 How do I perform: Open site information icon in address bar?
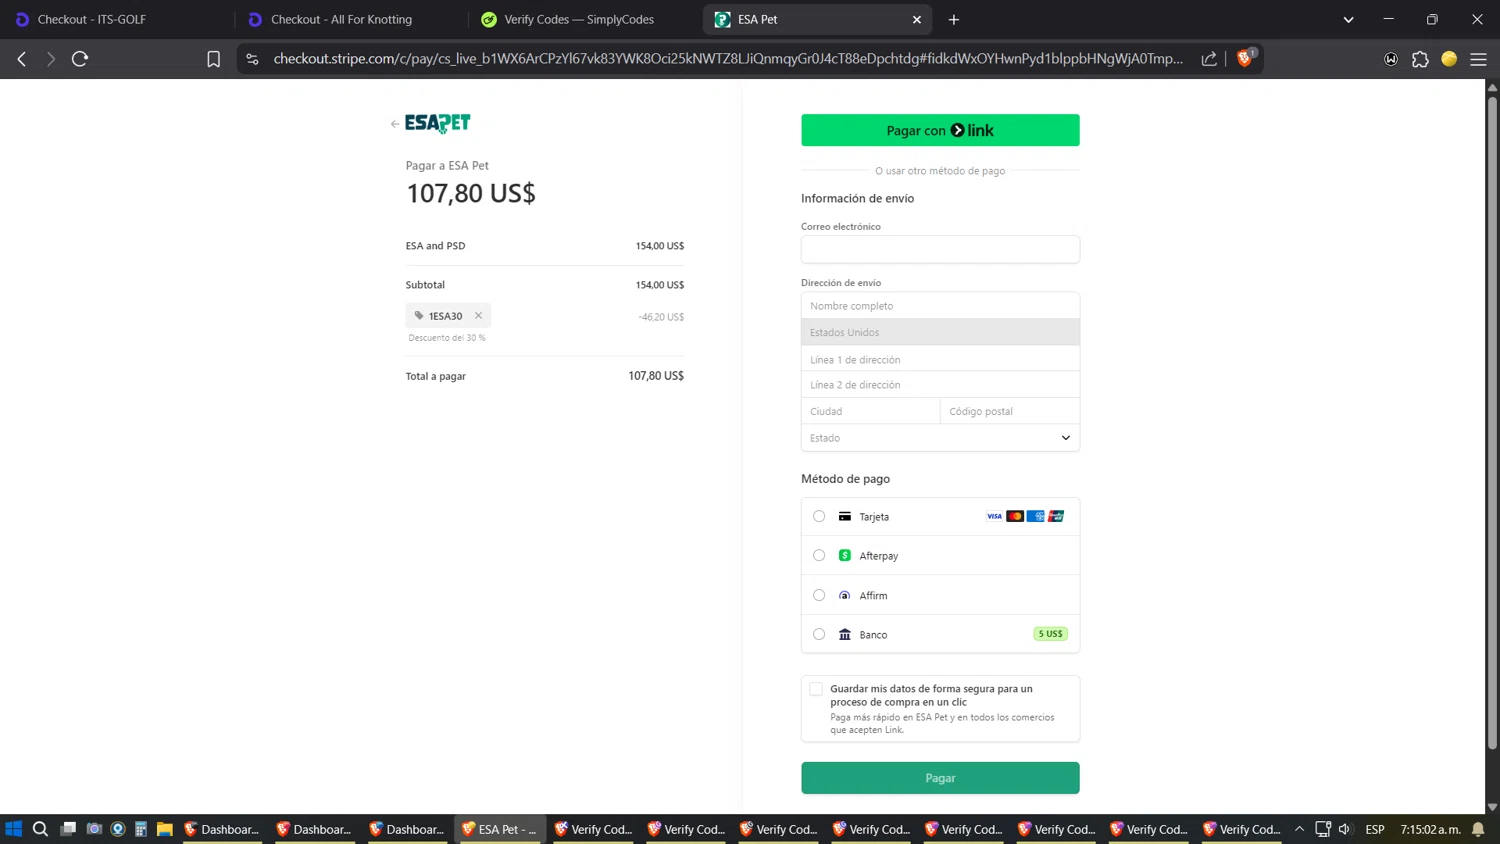tap(252, 59)
